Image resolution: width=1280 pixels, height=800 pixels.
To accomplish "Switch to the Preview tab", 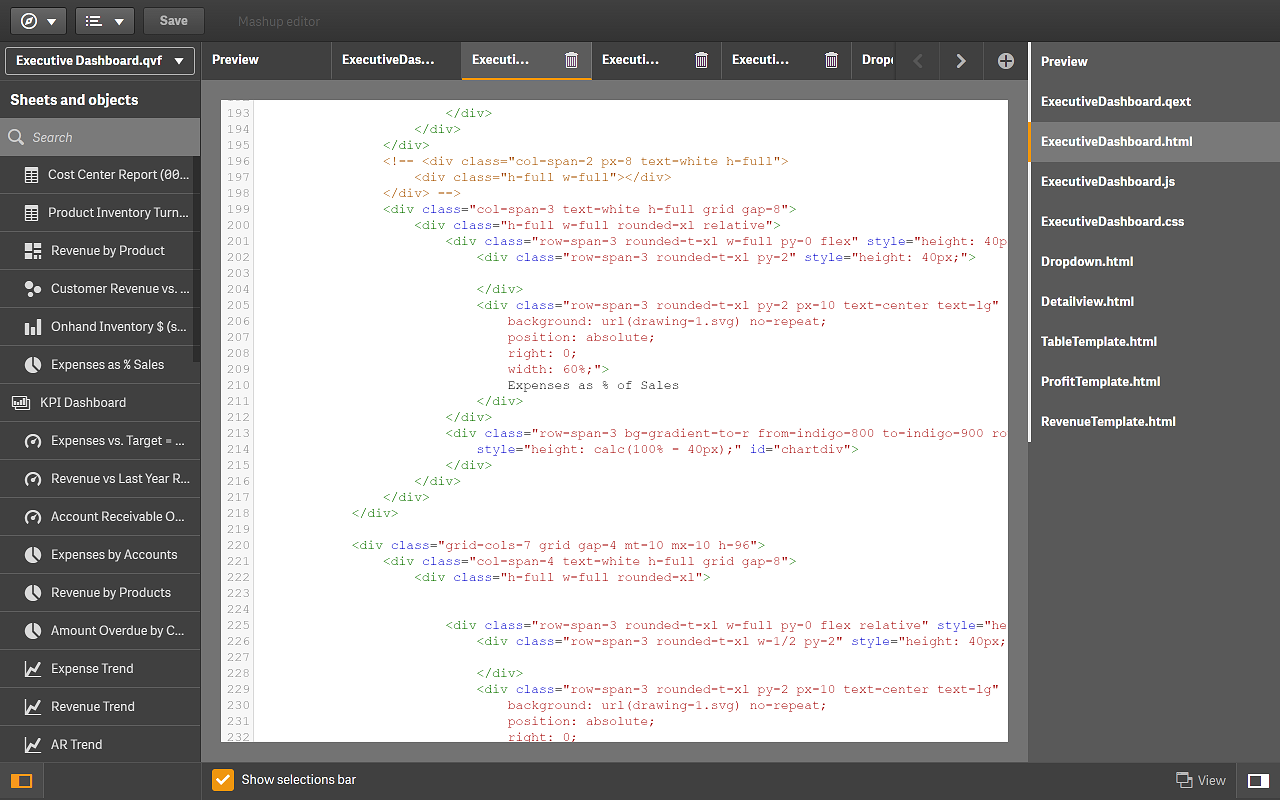I will click(235, 59).
